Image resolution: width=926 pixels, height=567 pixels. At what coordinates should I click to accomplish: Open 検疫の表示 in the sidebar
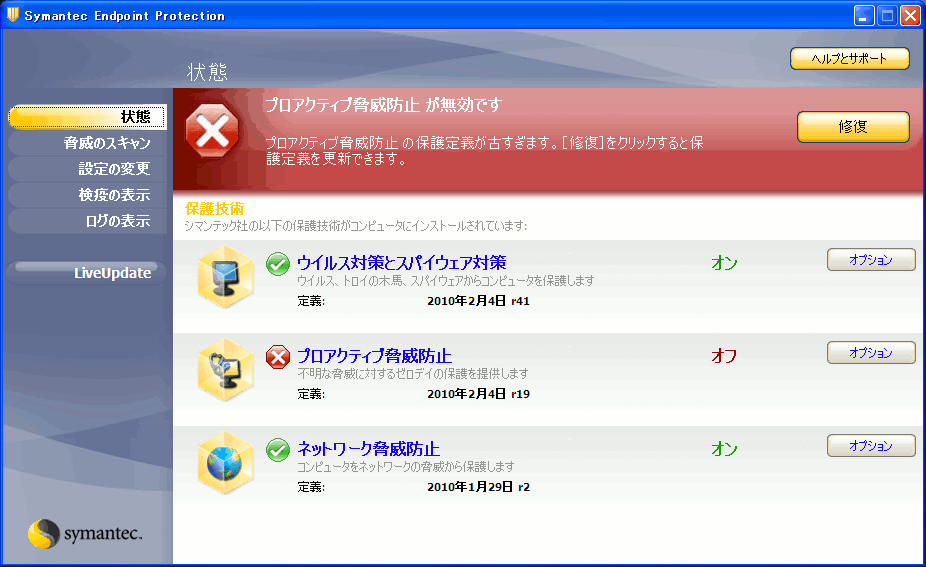click(87, 195)
